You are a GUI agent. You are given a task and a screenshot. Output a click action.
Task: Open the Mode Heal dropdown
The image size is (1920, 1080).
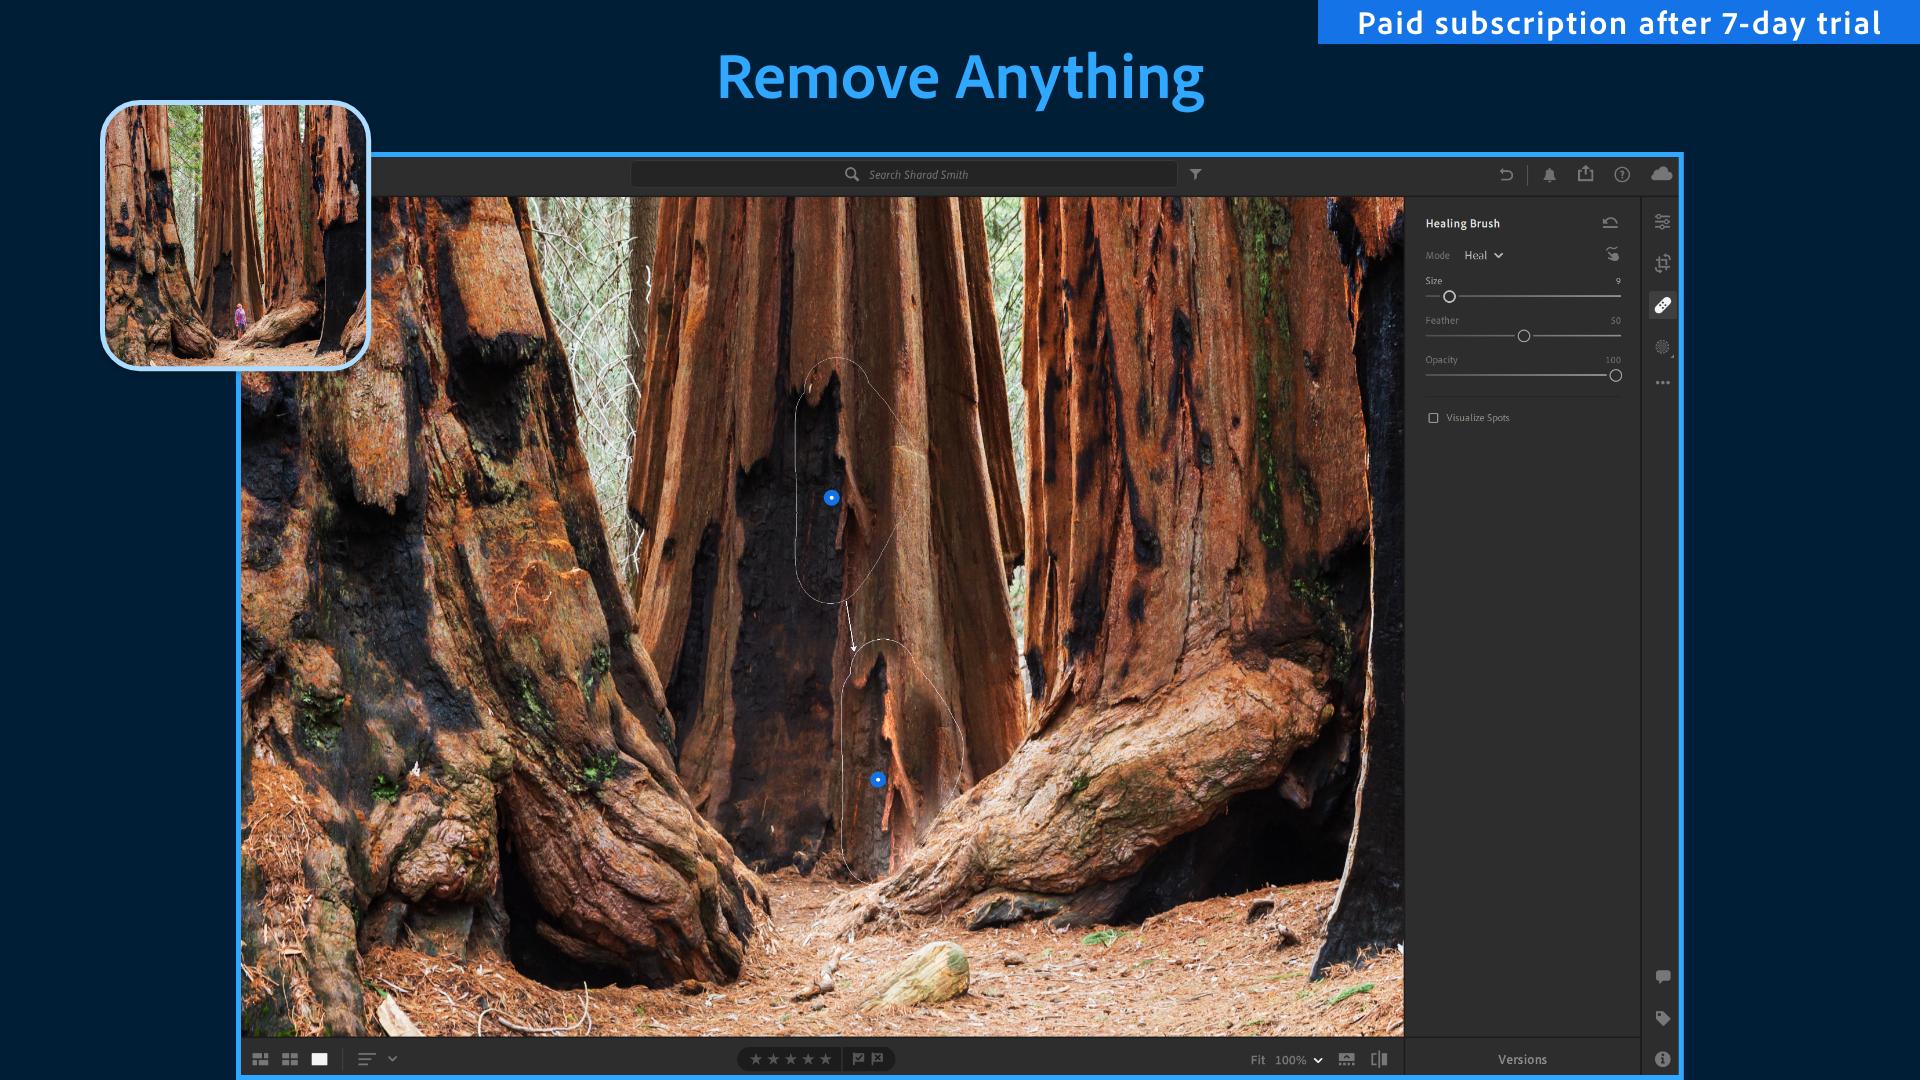(1484, 256)
